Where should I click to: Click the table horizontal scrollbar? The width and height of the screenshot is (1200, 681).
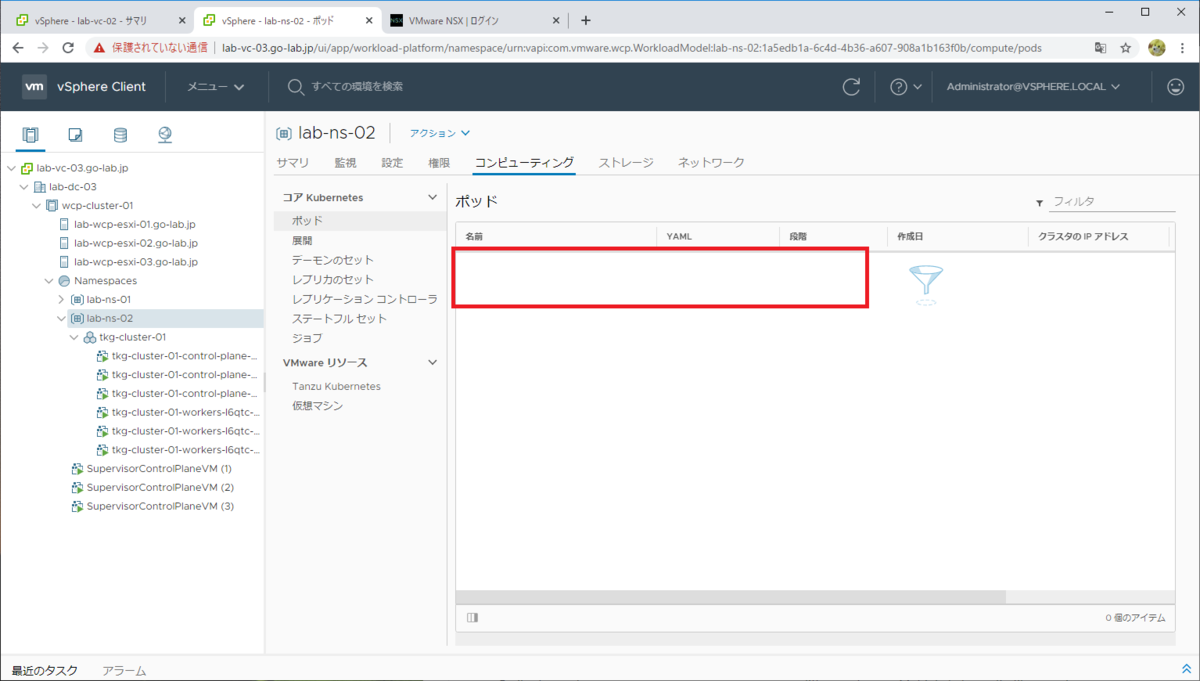point(731,597)
